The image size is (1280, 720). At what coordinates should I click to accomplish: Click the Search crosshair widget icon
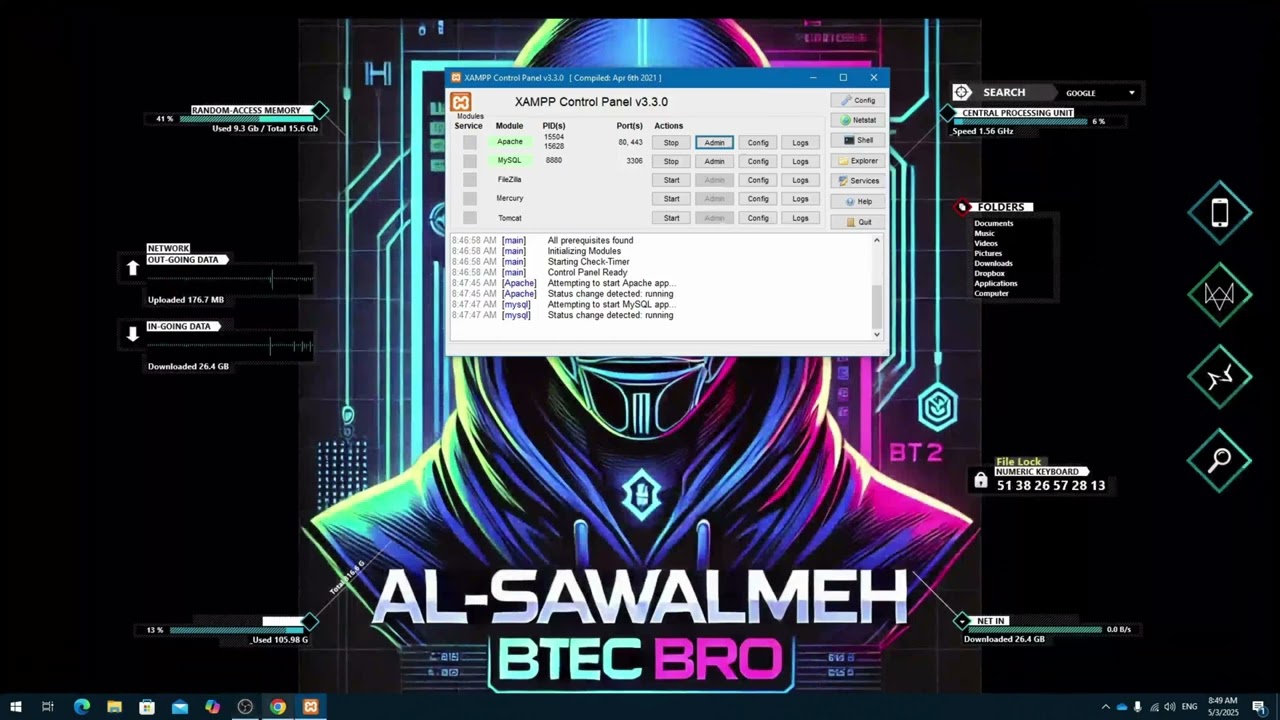(962, 92)
